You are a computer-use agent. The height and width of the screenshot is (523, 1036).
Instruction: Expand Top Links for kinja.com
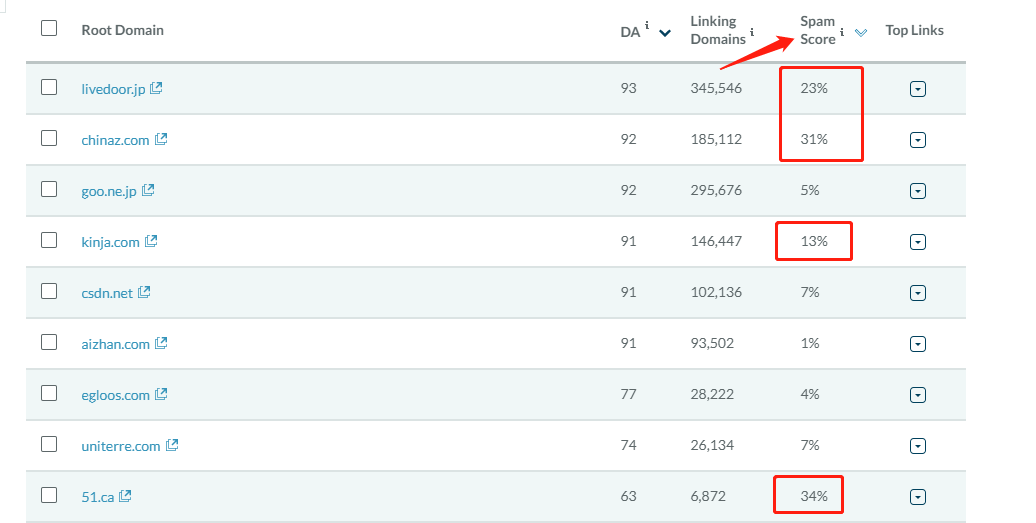tap(918, 242)
